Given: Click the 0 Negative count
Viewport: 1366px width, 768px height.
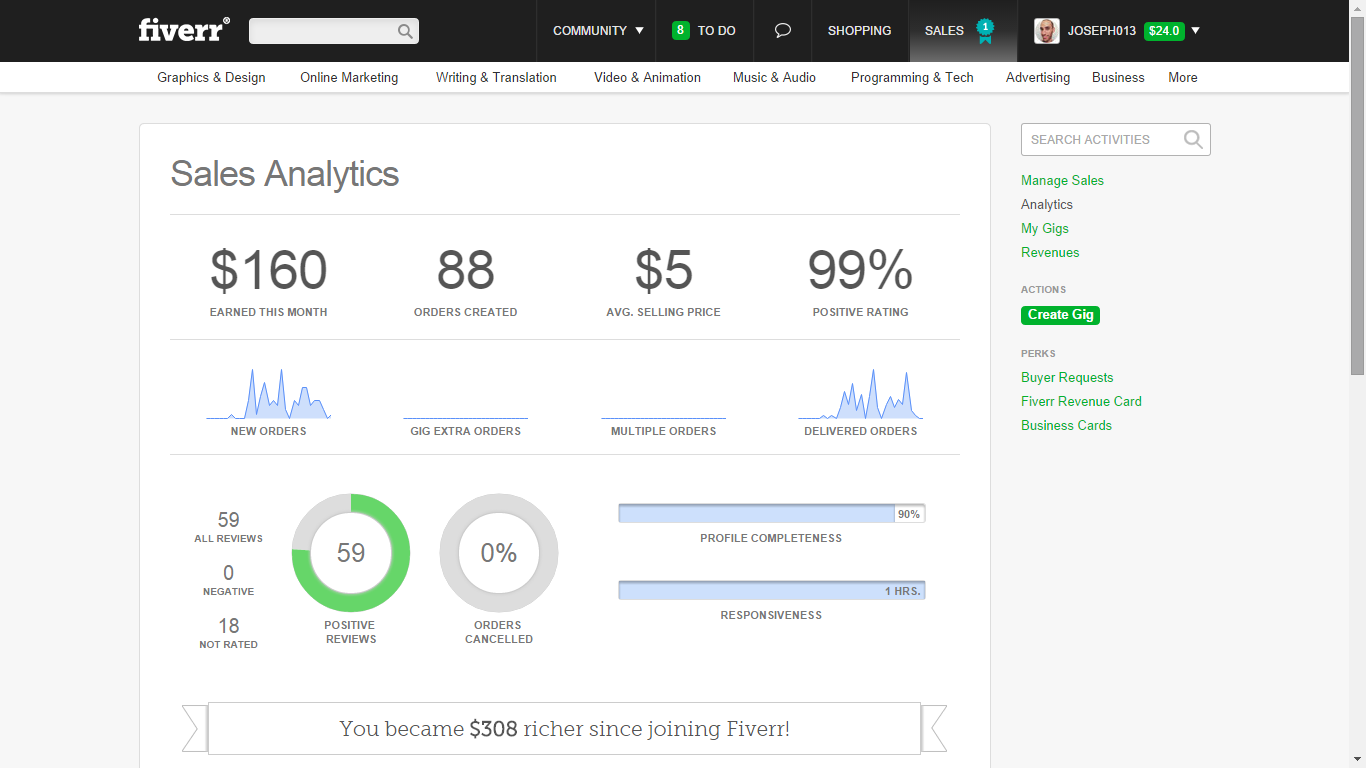Looking at the screenshot, I should [228, 573].
